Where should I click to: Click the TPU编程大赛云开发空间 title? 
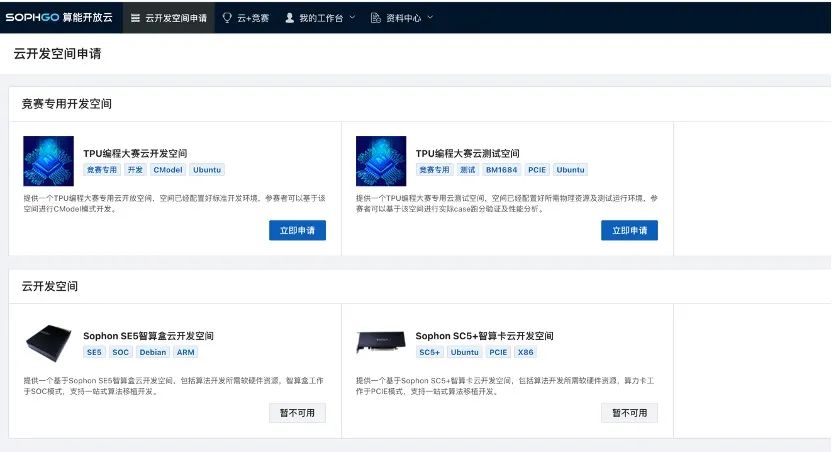point(135,153)
